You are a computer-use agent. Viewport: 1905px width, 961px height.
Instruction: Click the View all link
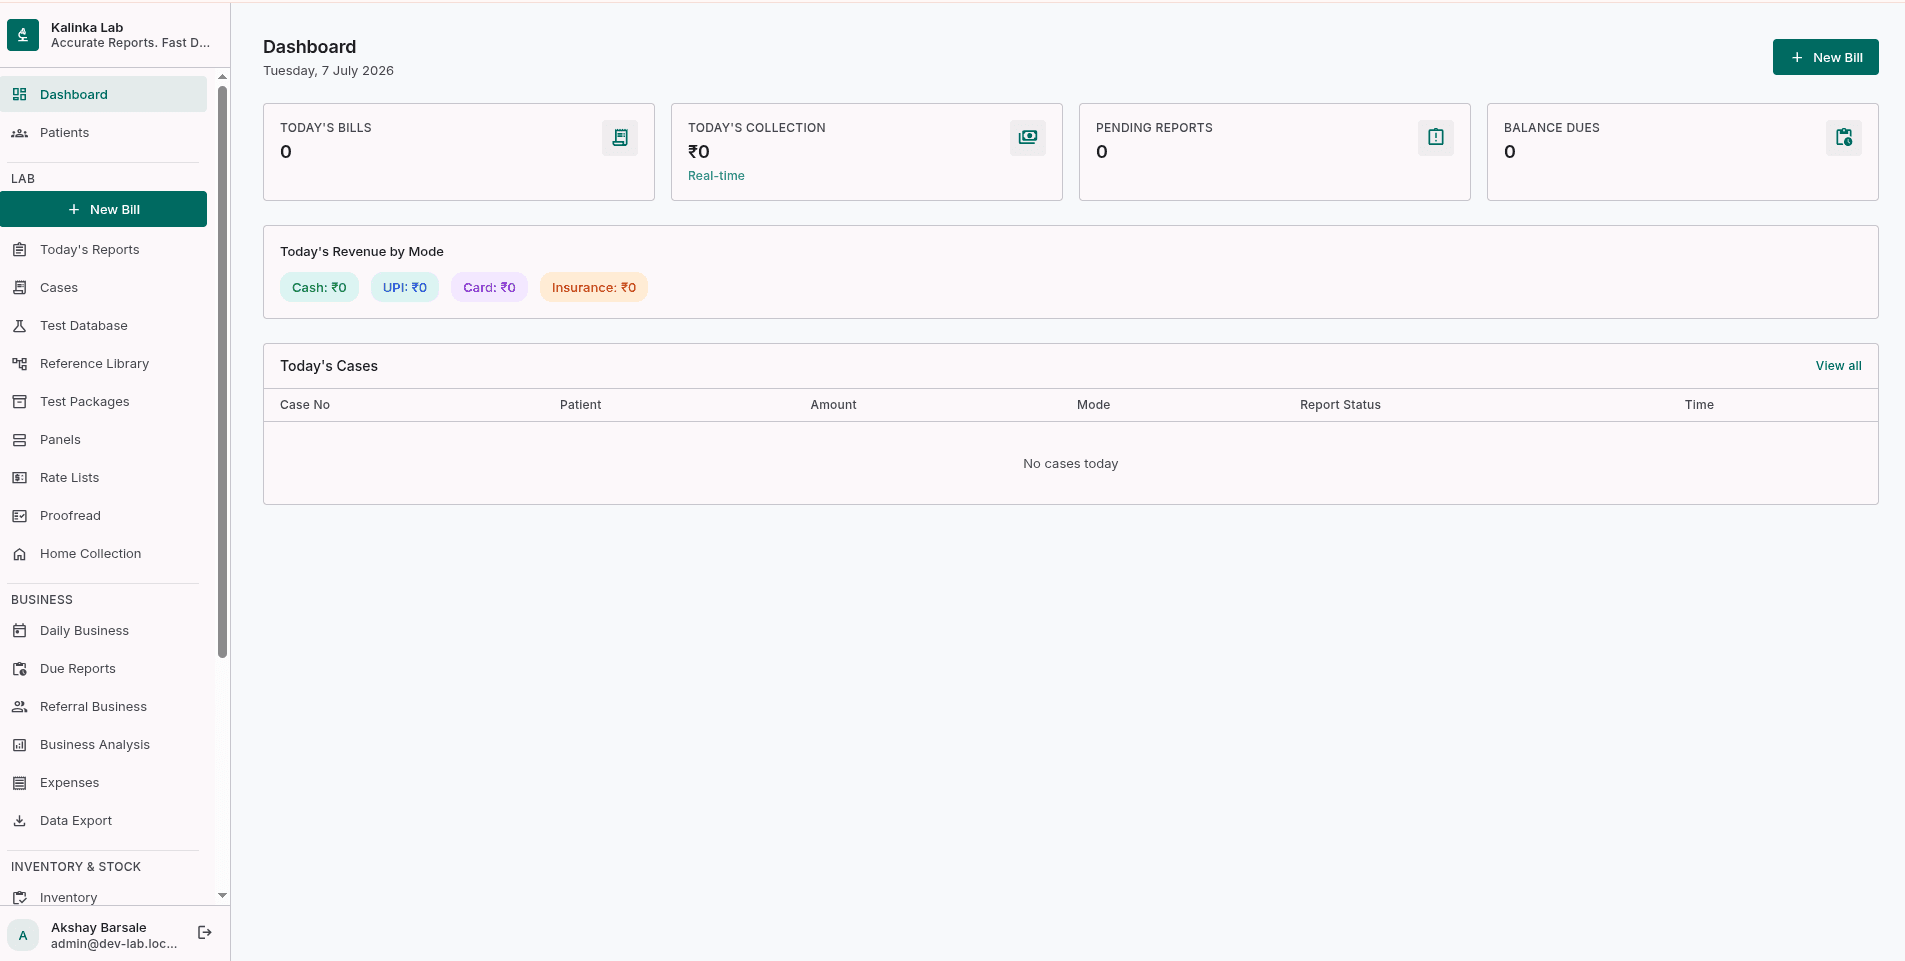pos(1838,365)
